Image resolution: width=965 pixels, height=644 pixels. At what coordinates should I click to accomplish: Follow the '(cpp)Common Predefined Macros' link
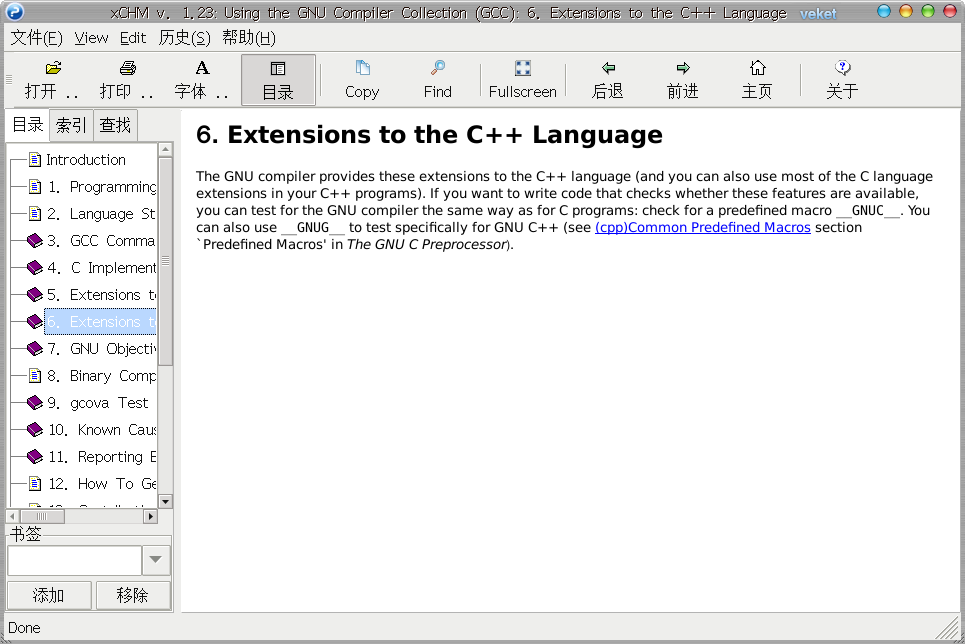[x=703, y=228]
